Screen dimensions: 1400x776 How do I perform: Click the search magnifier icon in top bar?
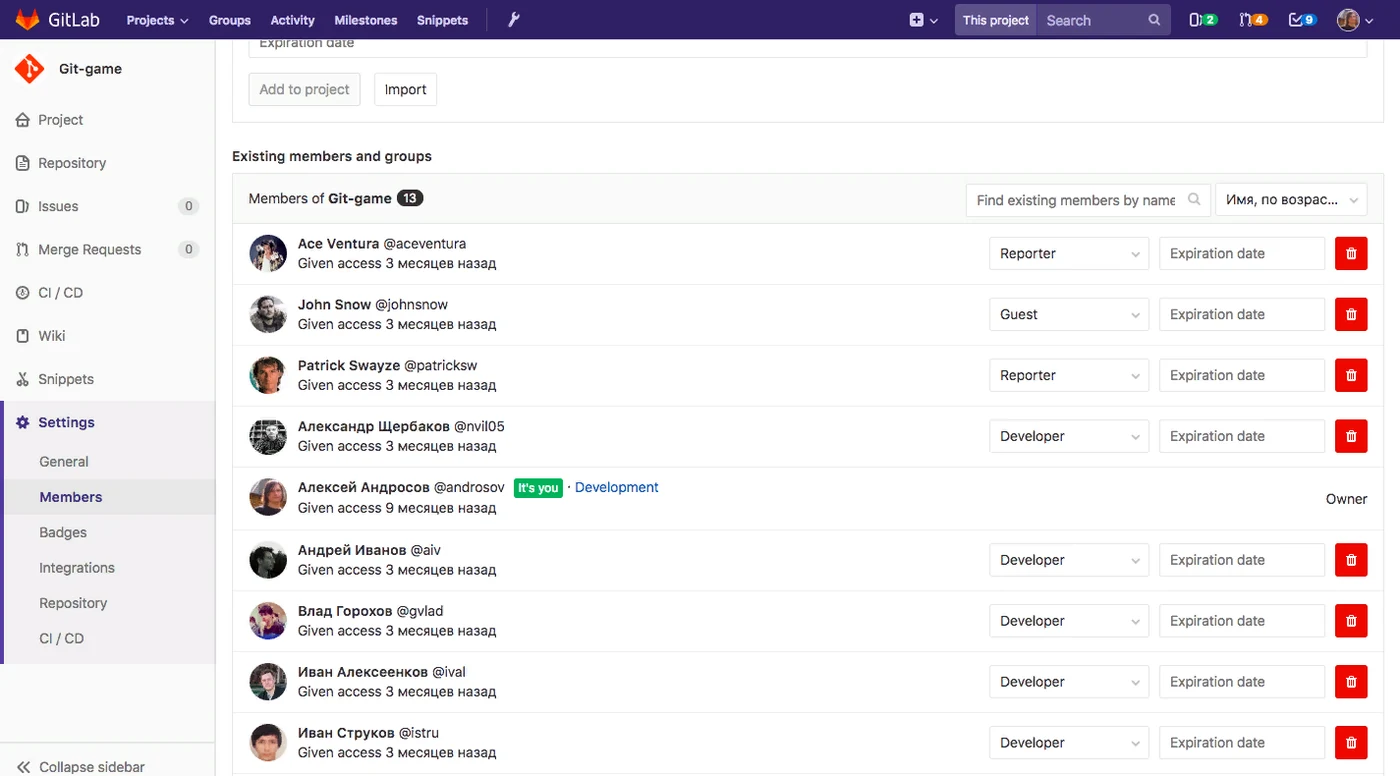pos(1154,20)
